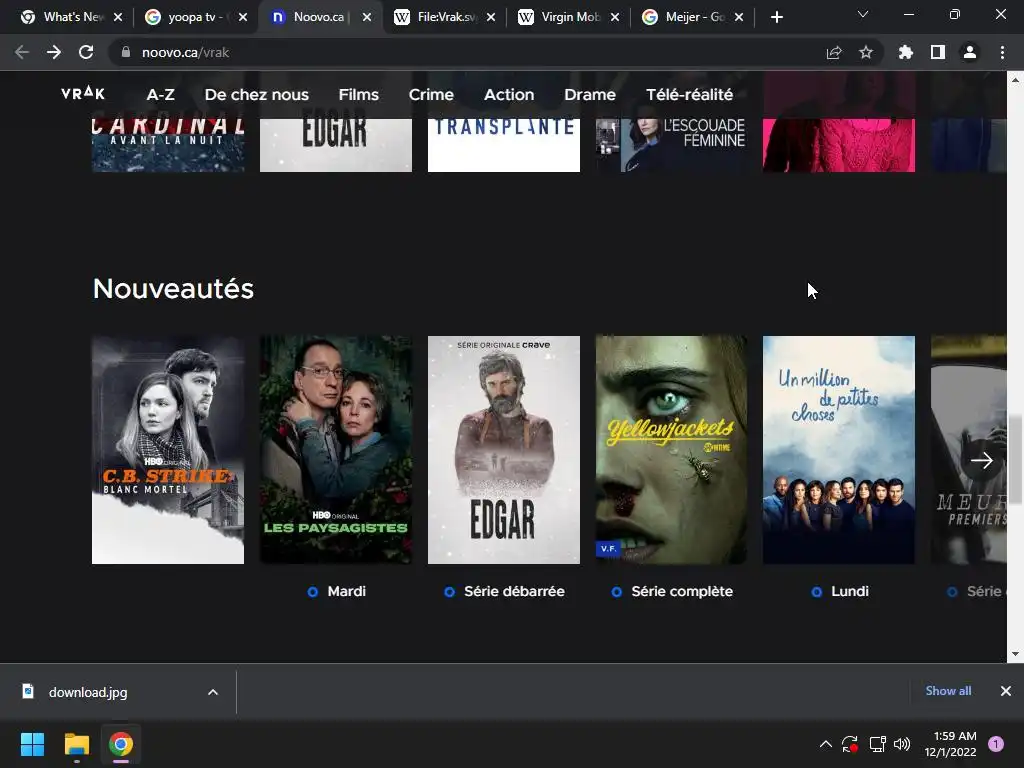The width and height of the screenshot is (1024, 768).
Task: Open the Yellowjackets poster
Action: [671, 450]
